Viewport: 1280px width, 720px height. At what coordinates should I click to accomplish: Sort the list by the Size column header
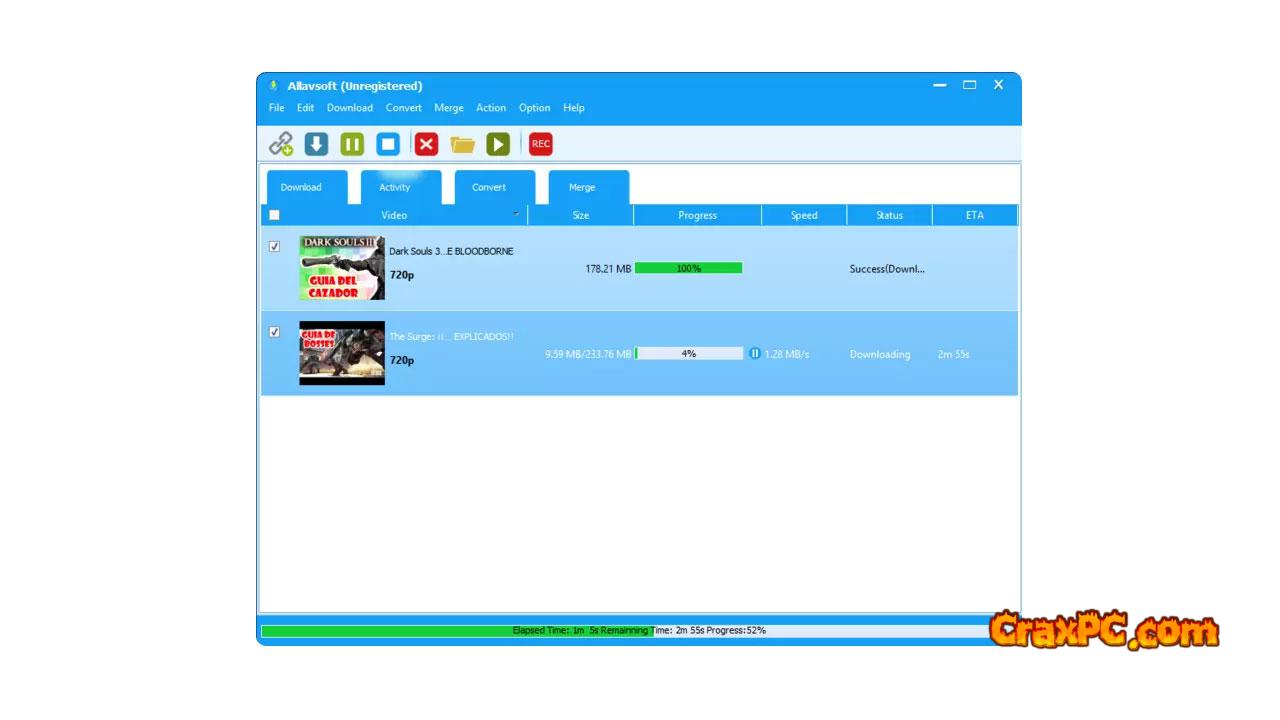(x=580, y=215)
